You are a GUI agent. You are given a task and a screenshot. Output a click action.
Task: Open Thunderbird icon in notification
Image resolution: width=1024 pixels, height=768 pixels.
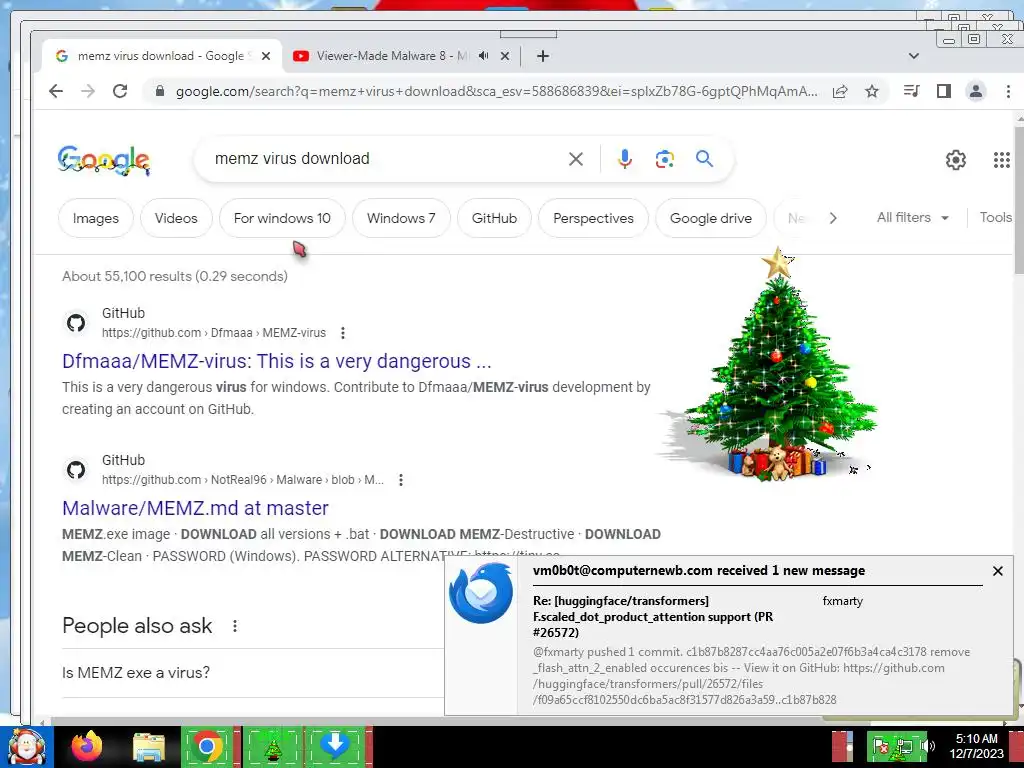pyautogui.click(x=481, y=594)
